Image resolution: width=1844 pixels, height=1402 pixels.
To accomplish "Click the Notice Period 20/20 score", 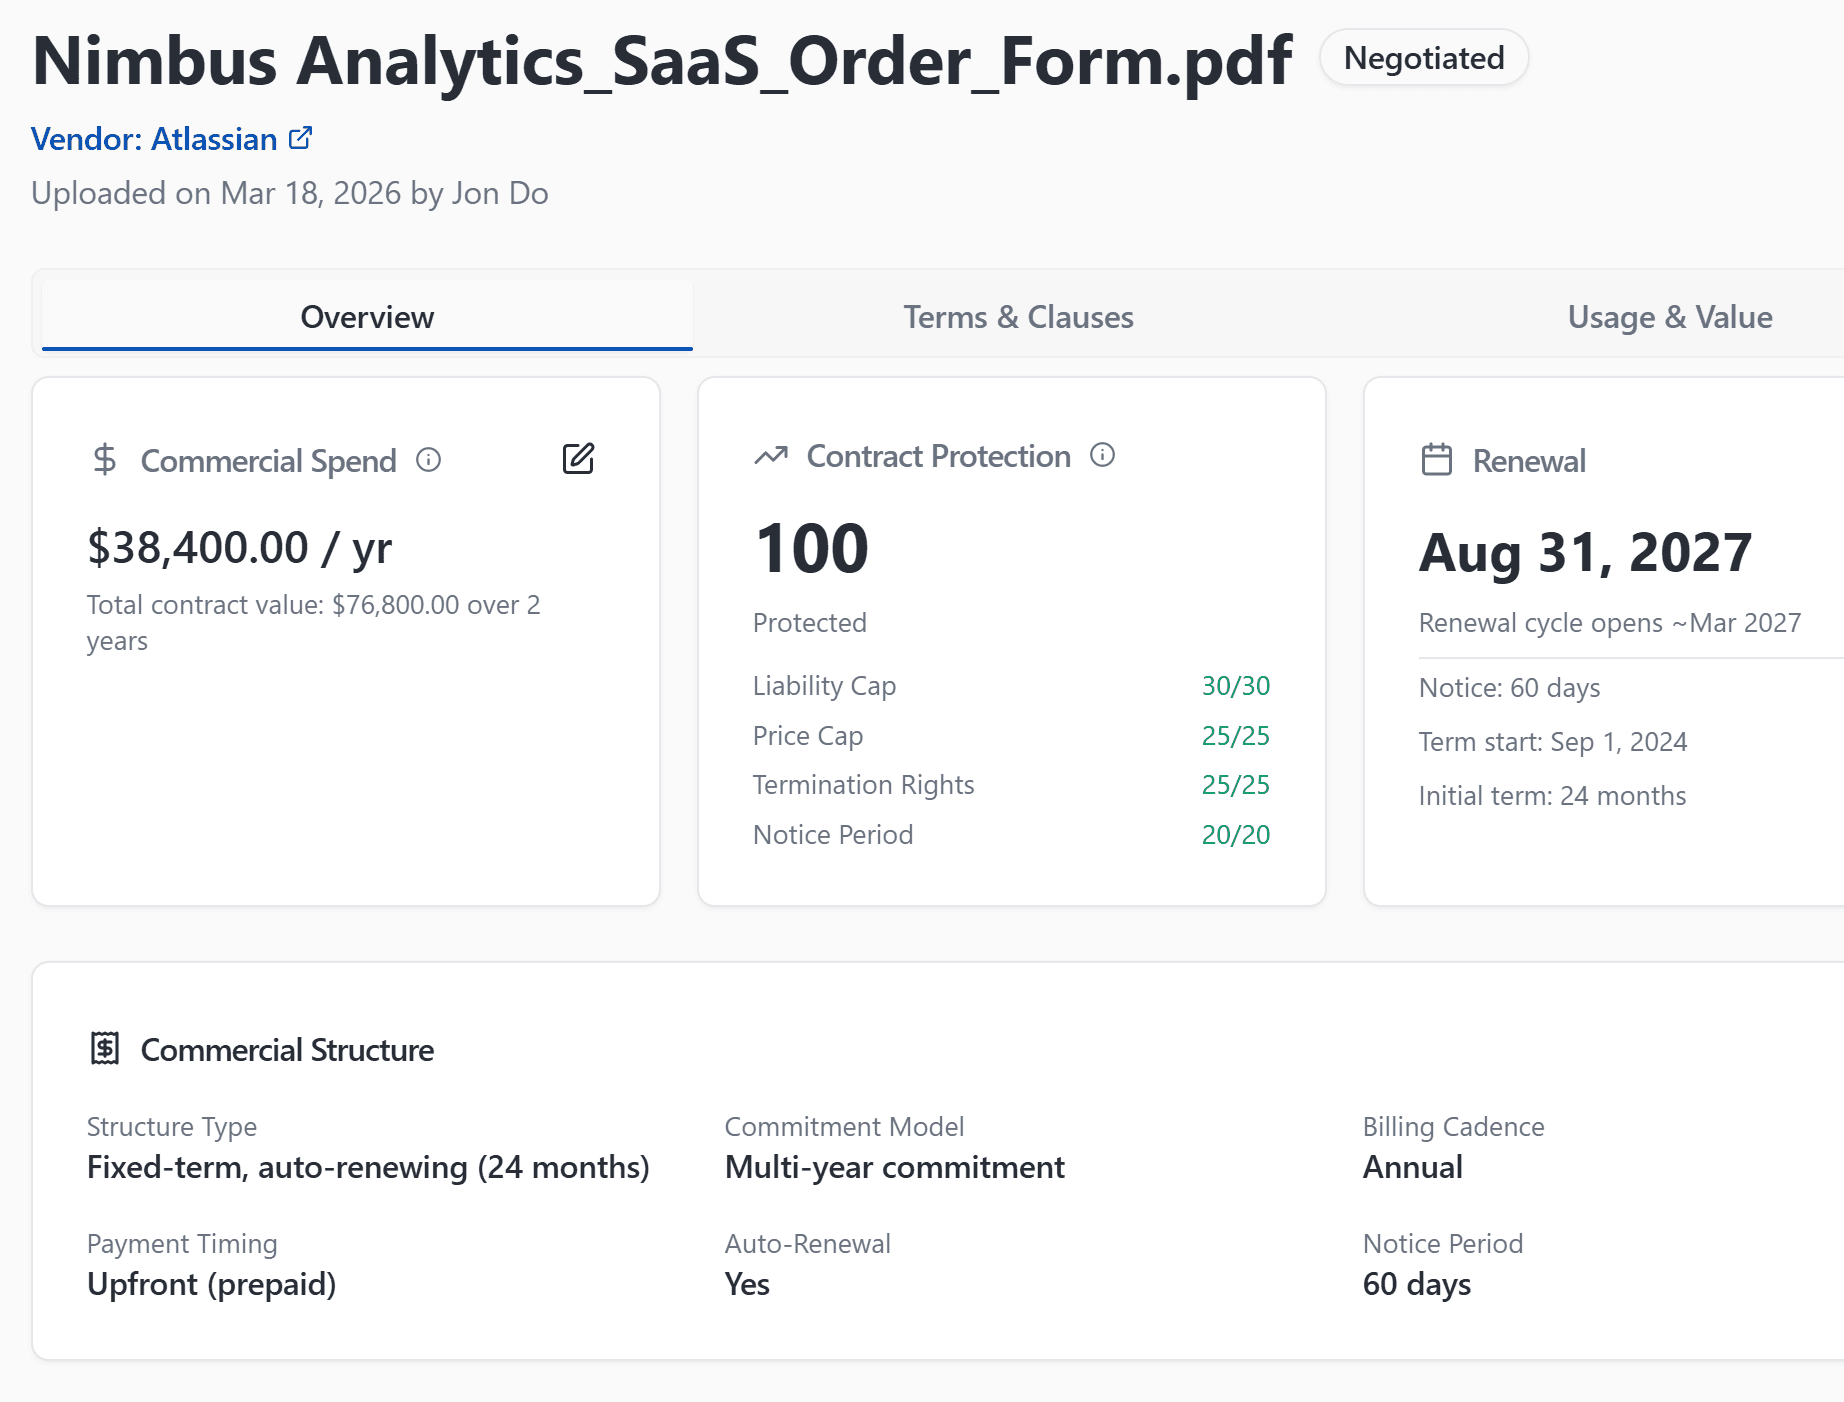I will point(1235,835).
